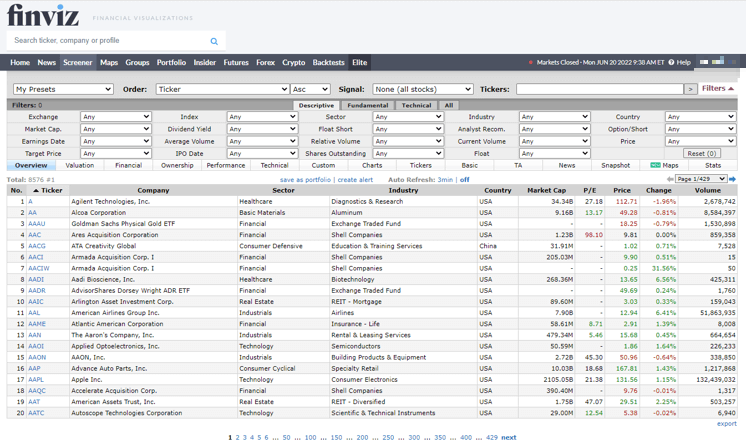
Task: Open the Exchange filter dropdown
Action: [116, 117]
